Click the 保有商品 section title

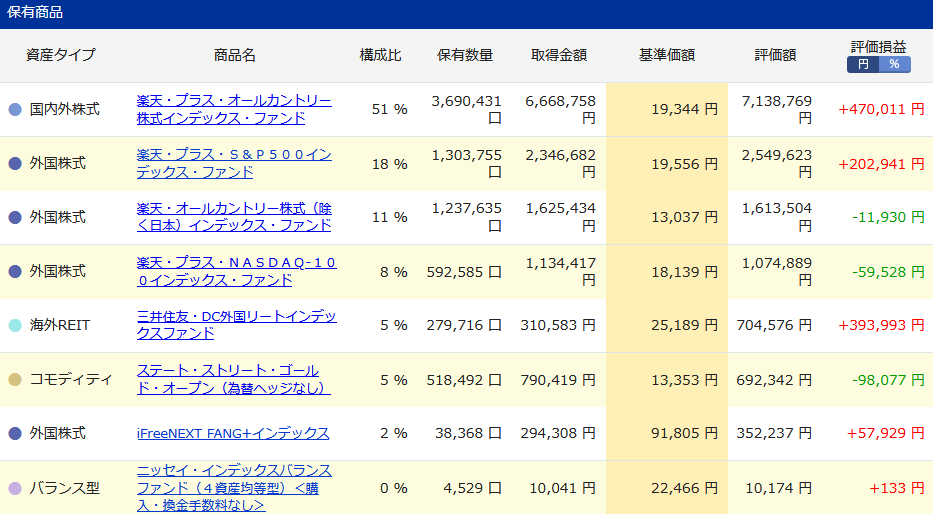coord(35,12)
